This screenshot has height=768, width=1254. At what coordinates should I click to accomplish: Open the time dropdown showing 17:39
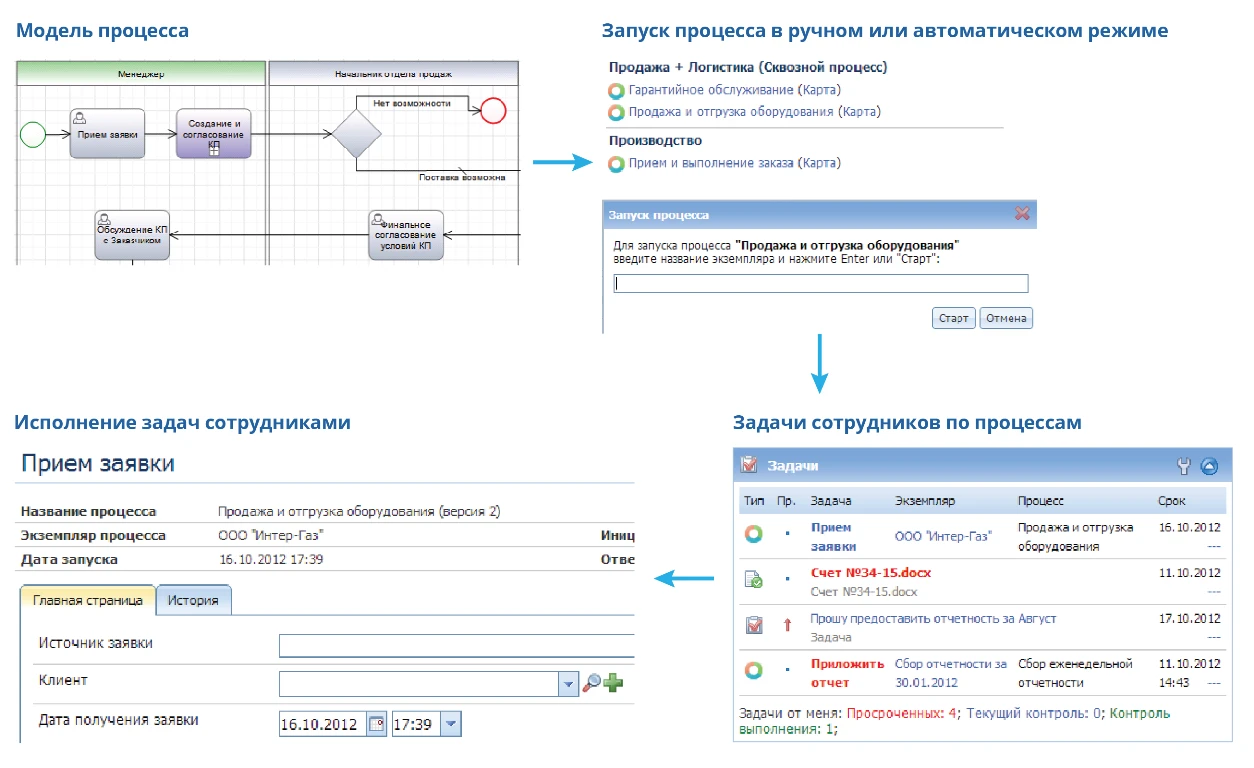point(450,724)
